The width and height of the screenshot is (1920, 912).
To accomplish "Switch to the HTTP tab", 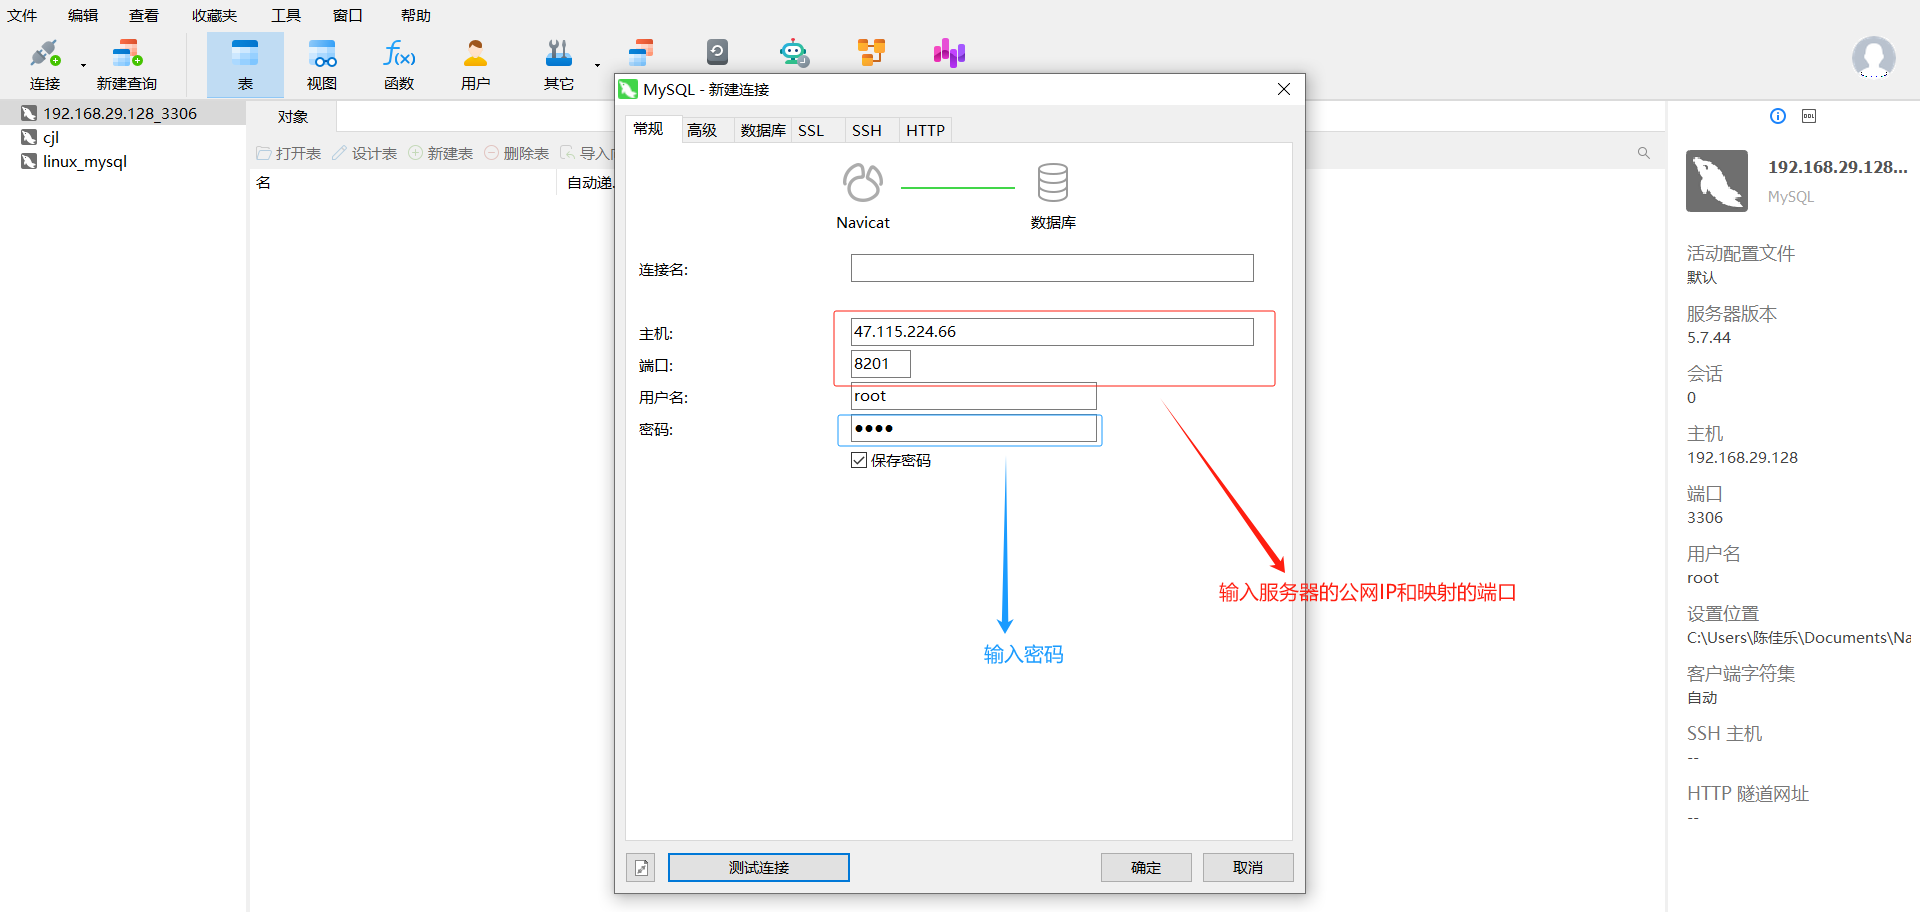I will coord(926,130).
